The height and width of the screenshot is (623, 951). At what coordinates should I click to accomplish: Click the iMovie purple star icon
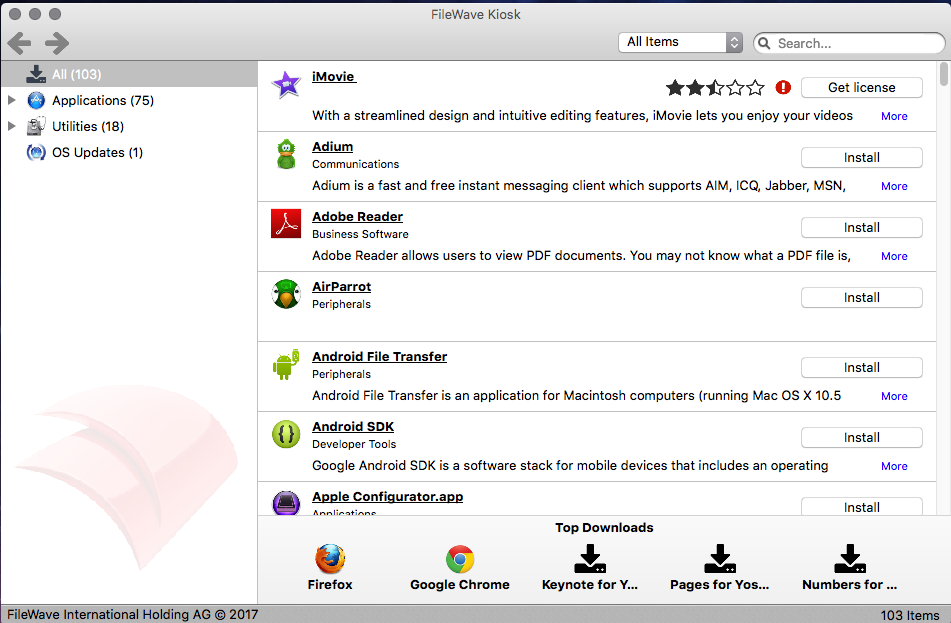(x=286, y=85)
